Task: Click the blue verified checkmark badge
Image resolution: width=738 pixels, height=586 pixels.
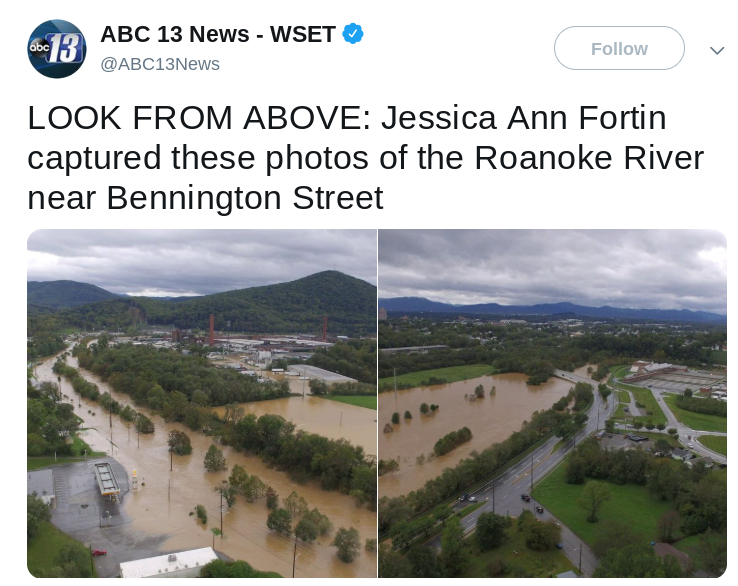Action: 353,34
